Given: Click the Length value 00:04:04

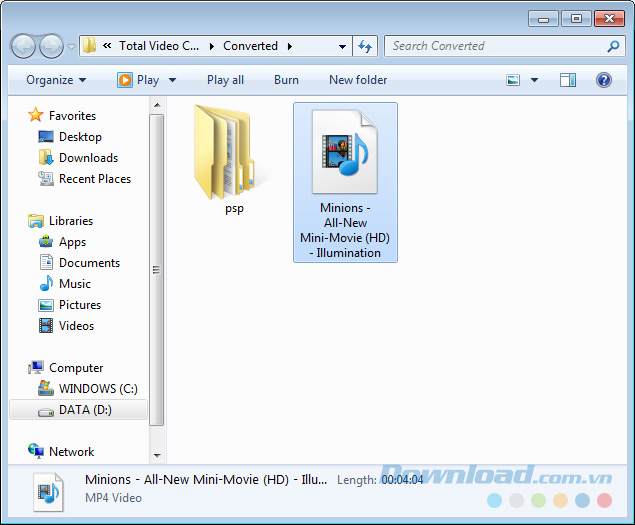Looking at the screenshot, I should (402, 480).
